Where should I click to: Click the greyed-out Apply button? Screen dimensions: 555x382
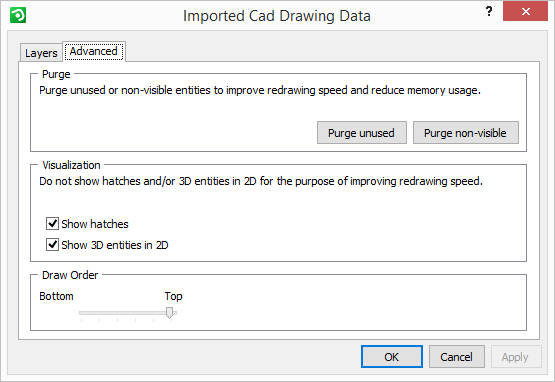(x=516, y=357)
